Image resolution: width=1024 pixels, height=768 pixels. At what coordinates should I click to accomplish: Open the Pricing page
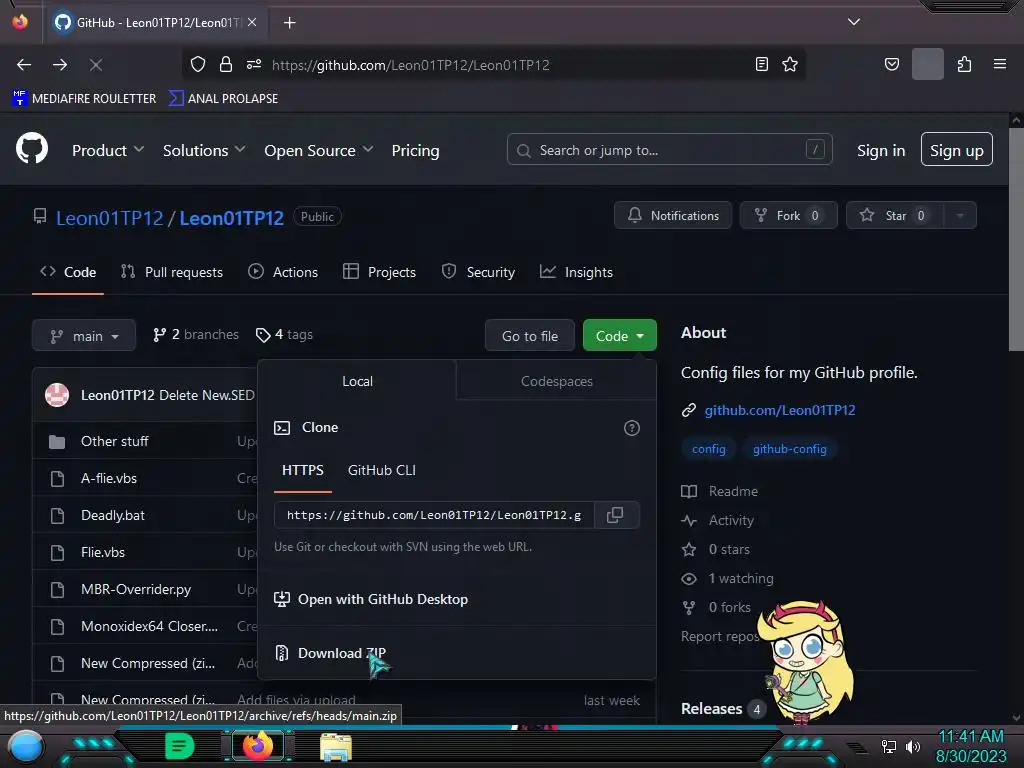415,150
